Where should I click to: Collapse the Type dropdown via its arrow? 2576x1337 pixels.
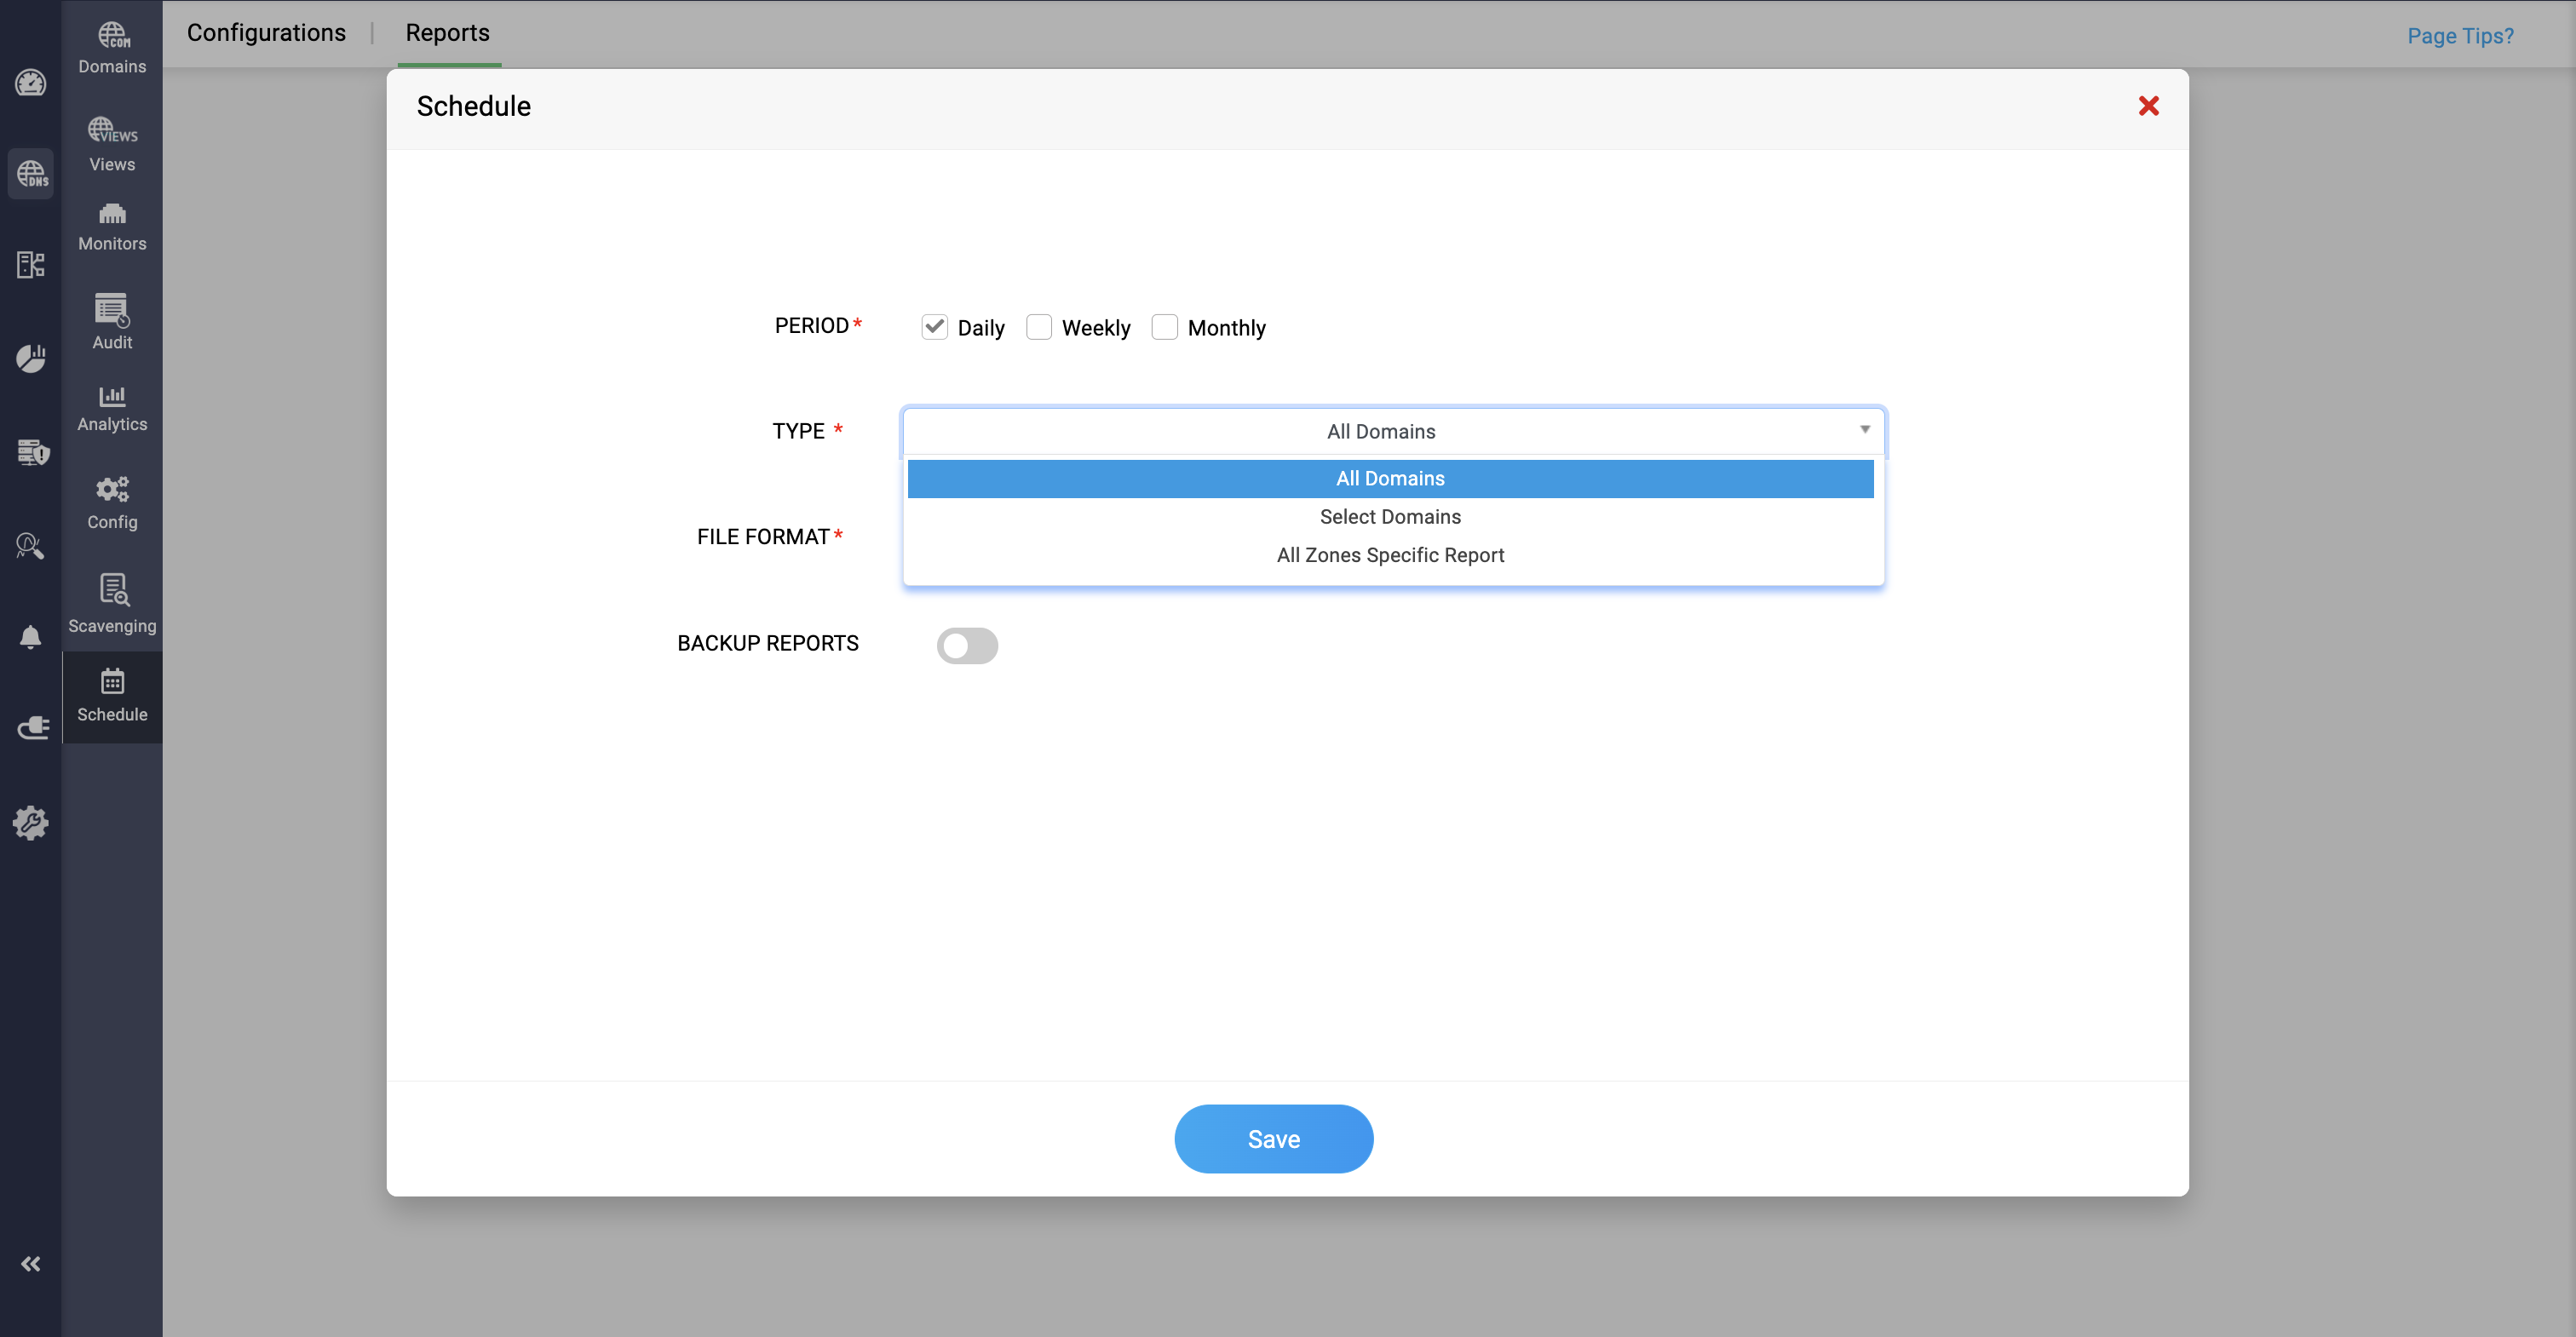1864,430
